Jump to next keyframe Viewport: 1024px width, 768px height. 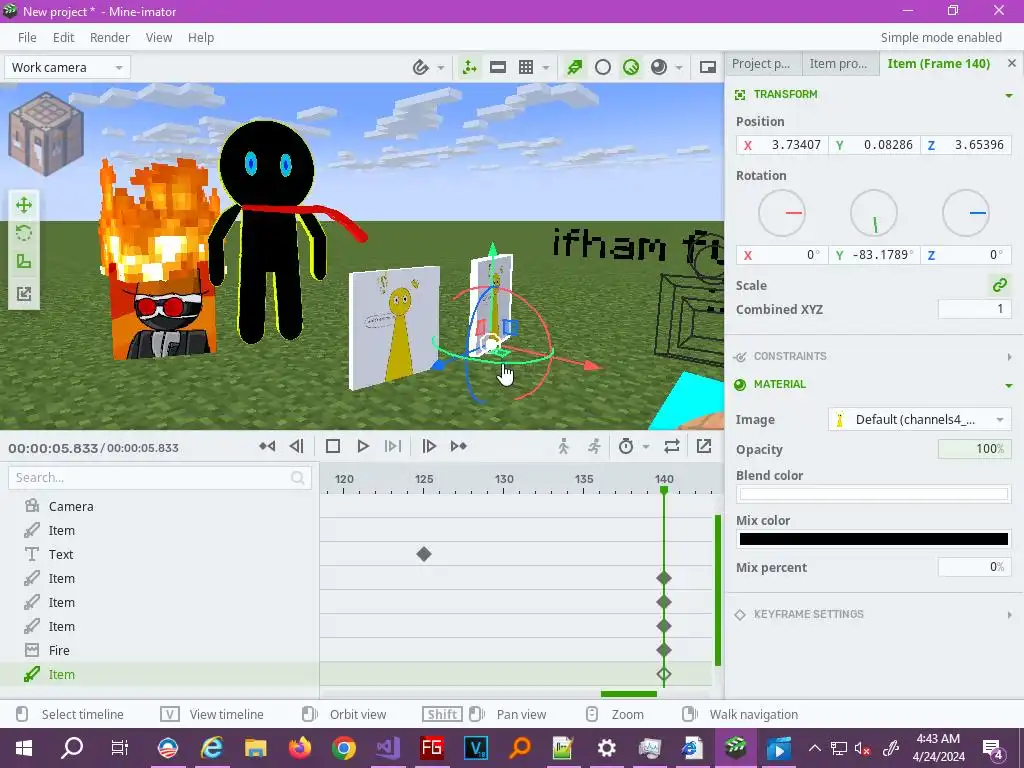(x=458, y=446)
